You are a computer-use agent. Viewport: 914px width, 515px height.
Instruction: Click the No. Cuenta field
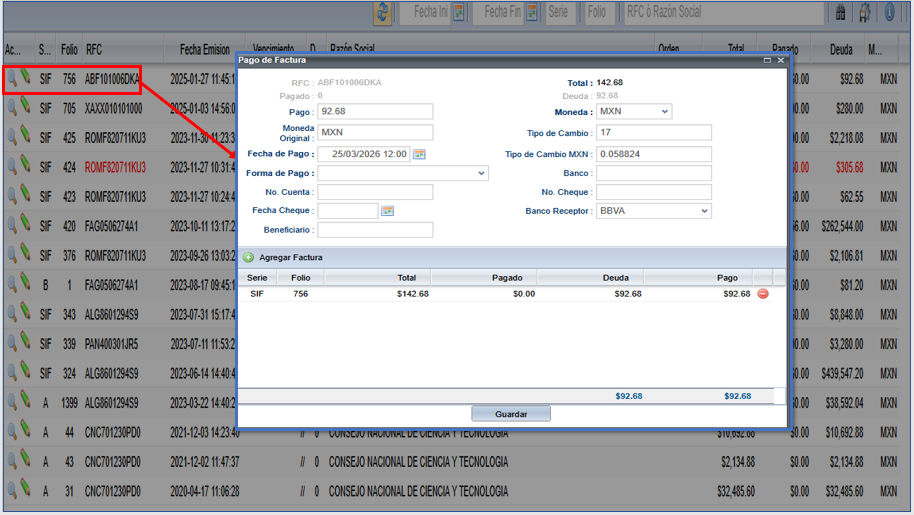pos(375,192)
